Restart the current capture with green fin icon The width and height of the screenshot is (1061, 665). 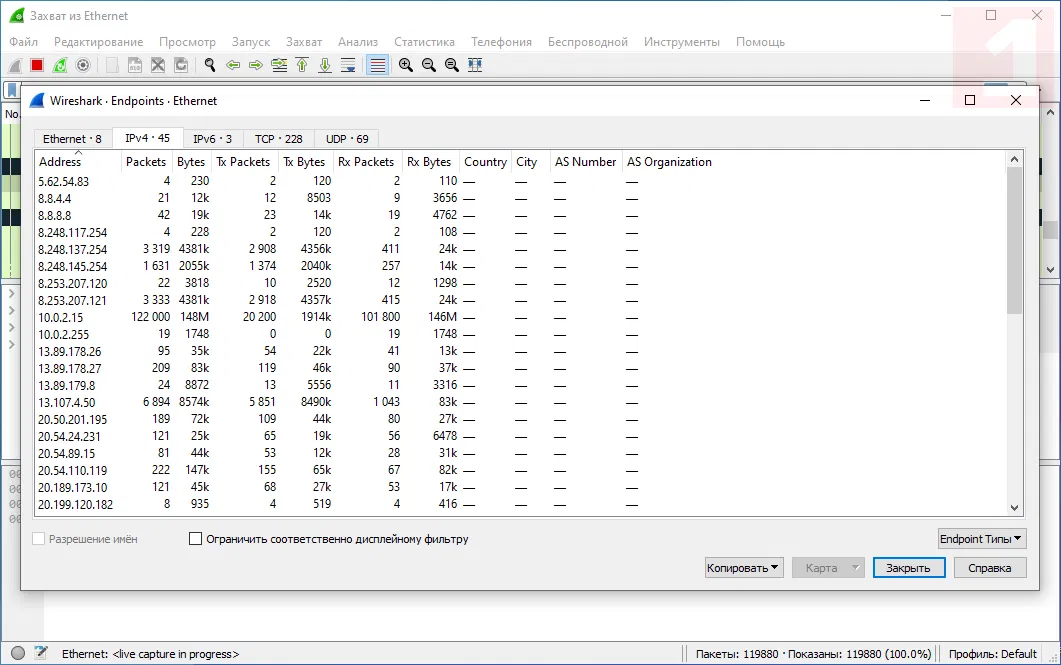(x=60, y=65)
